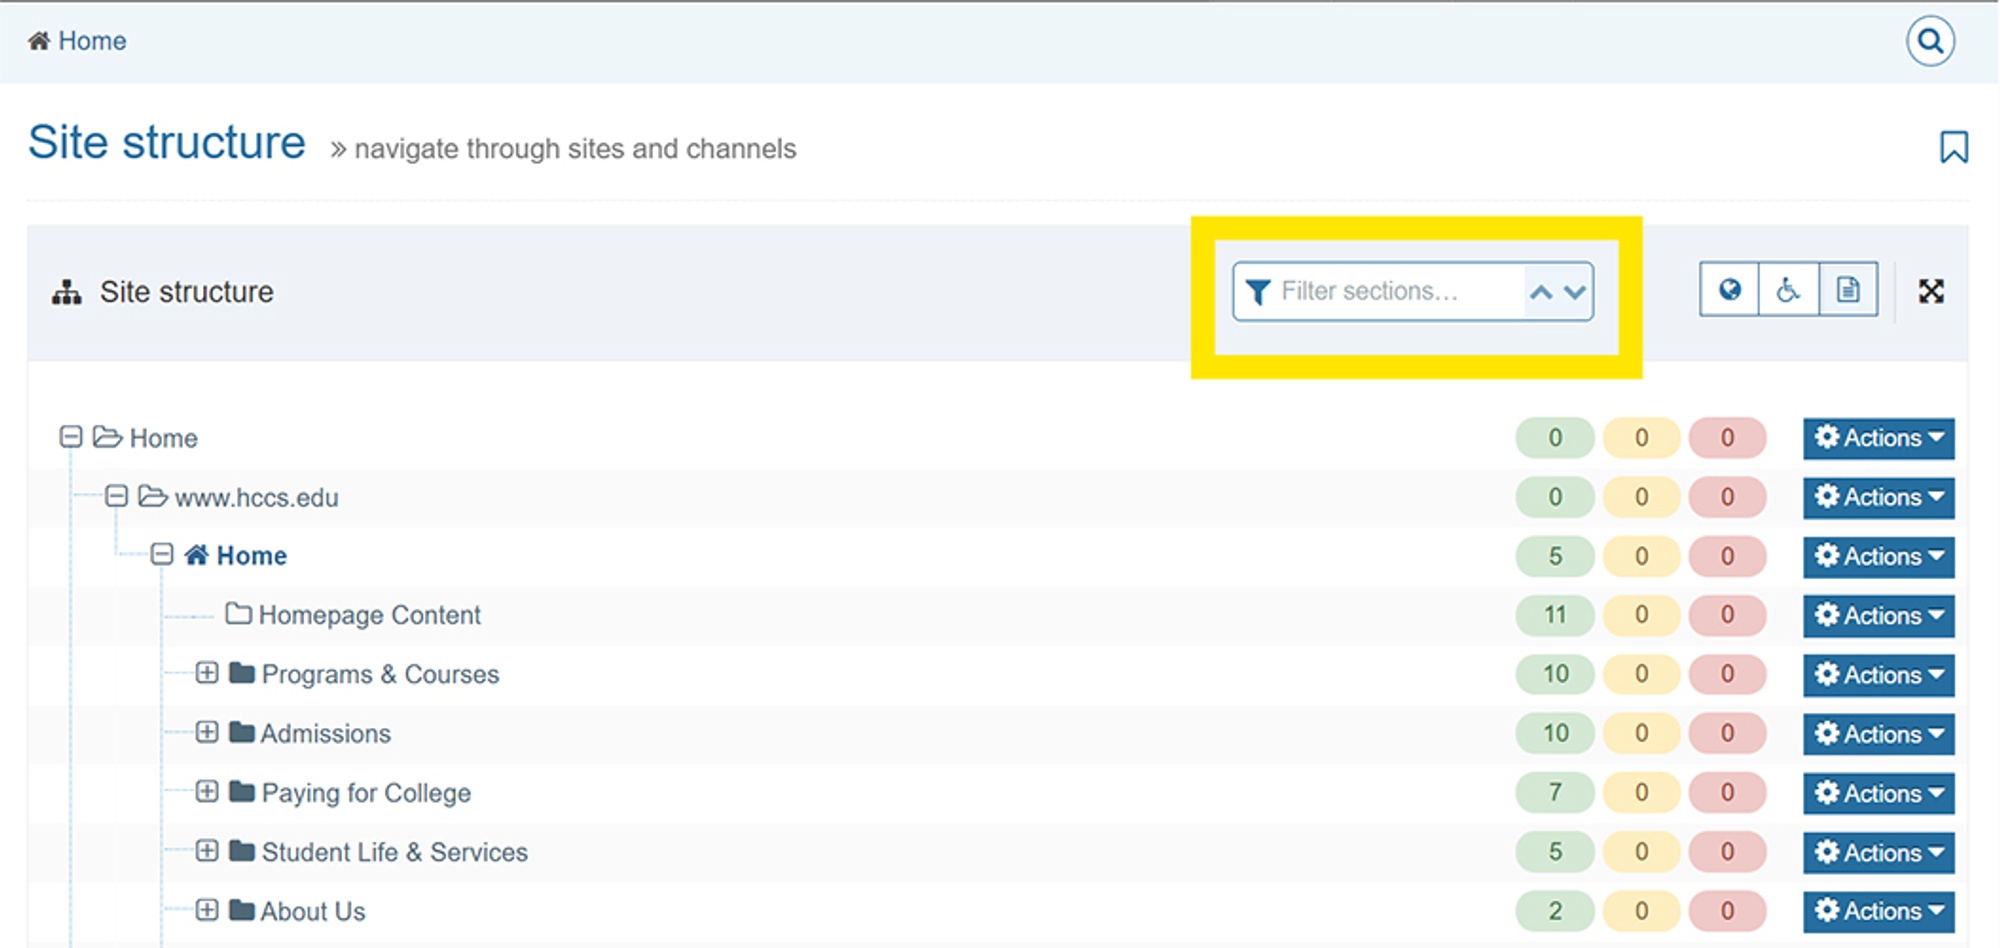Click the folder icon of Programs & Courses
Screen dimensions: 2000x948
242,673
